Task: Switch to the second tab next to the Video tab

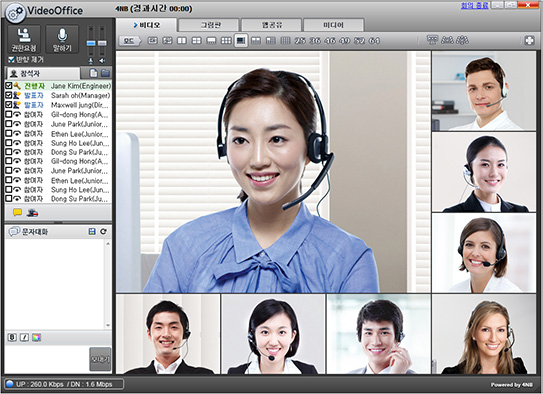Action: [x=211, y=25]
